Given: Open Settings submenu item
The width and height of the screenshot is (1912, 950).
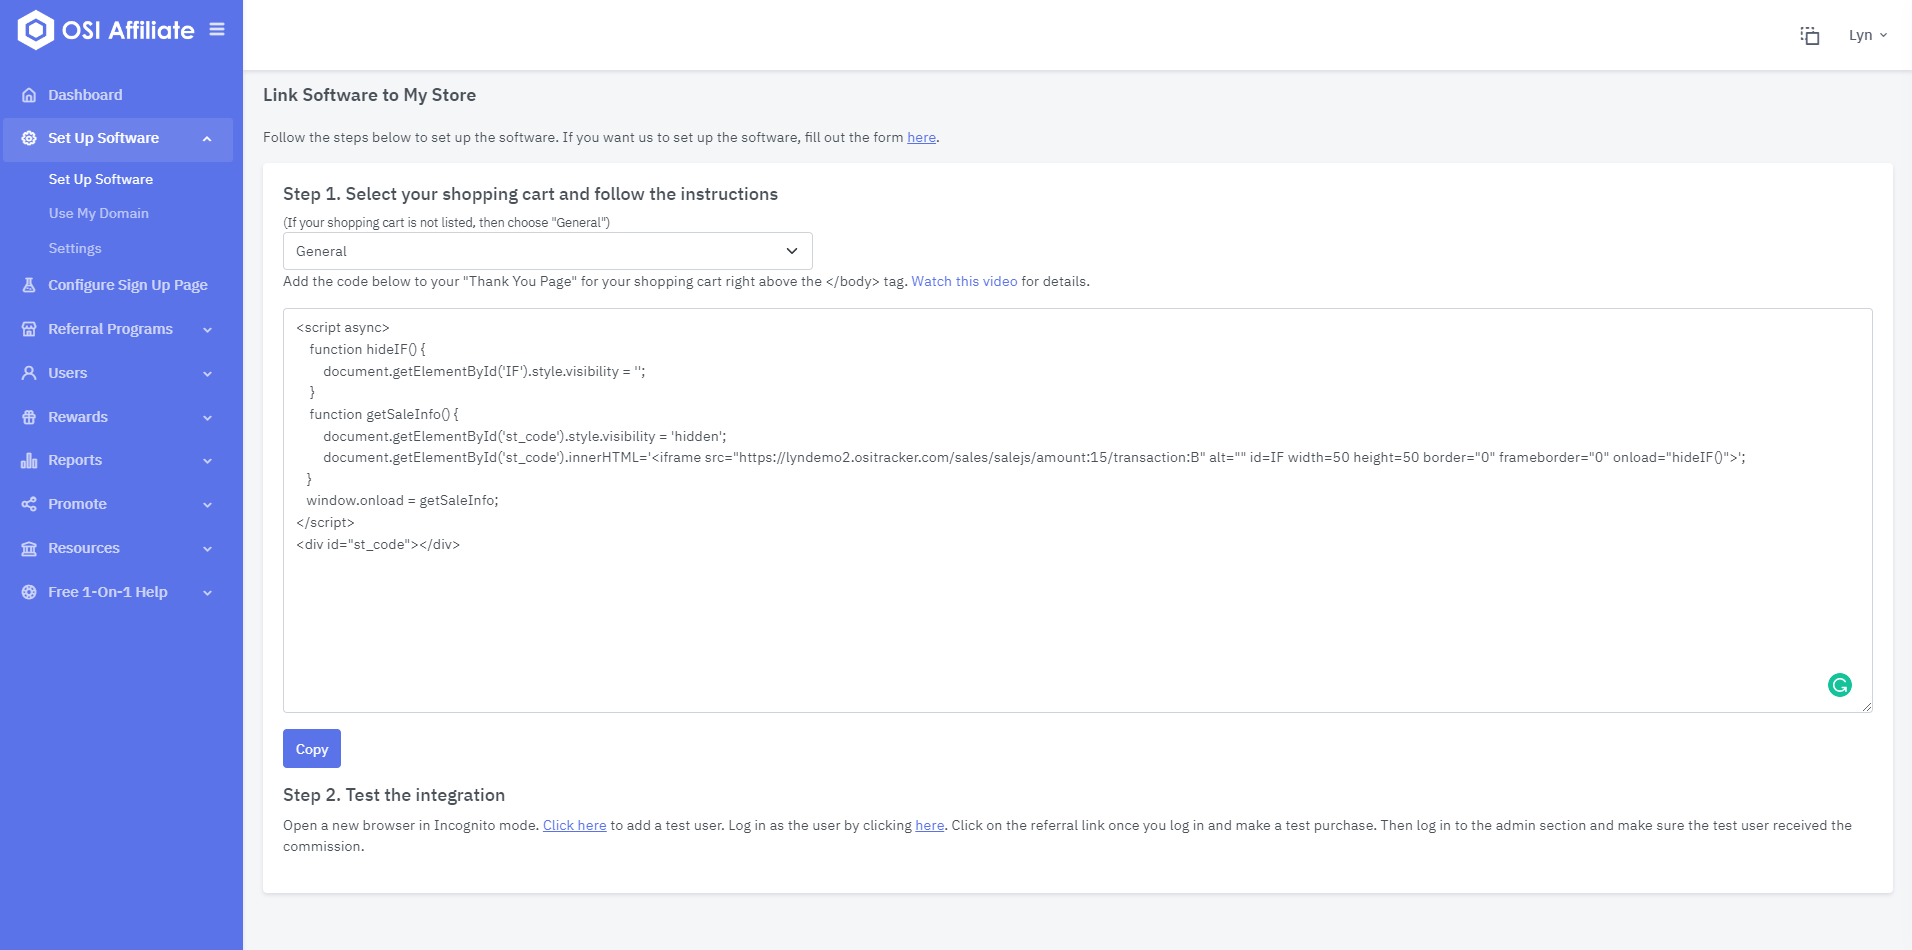Looking at the screenshot, I should tap(75, 248).
